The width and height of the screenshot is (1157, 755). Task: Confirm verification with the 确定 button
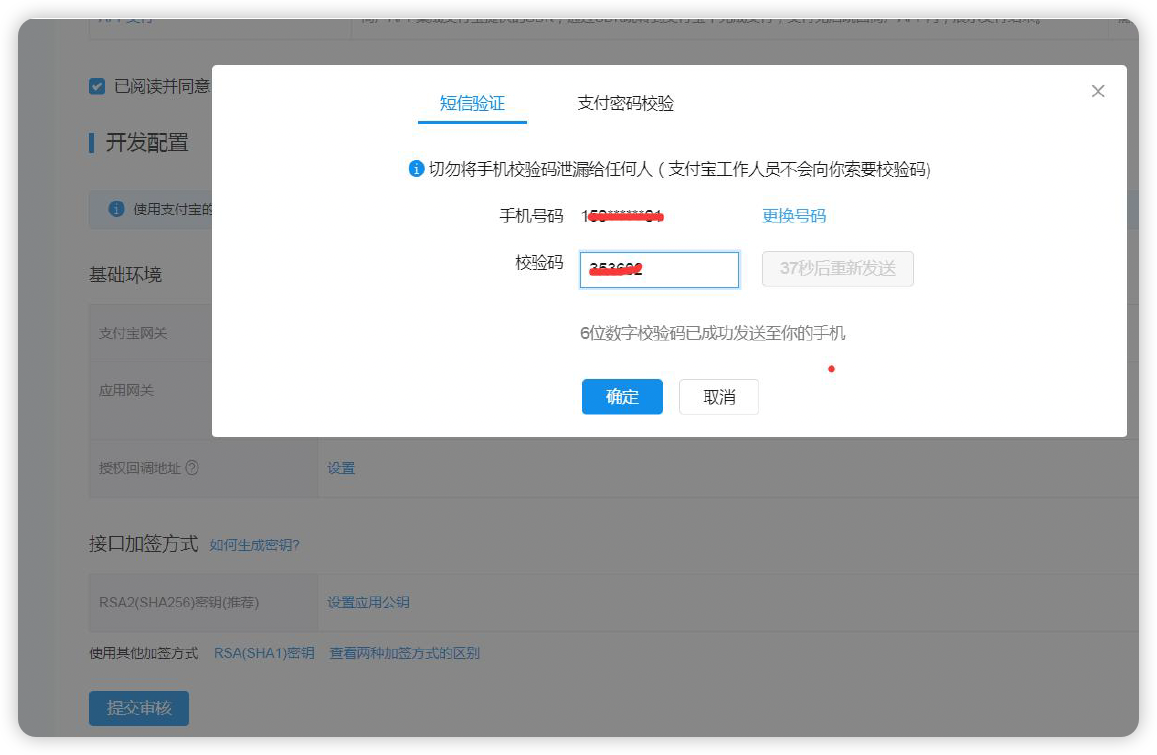point(622,397)
